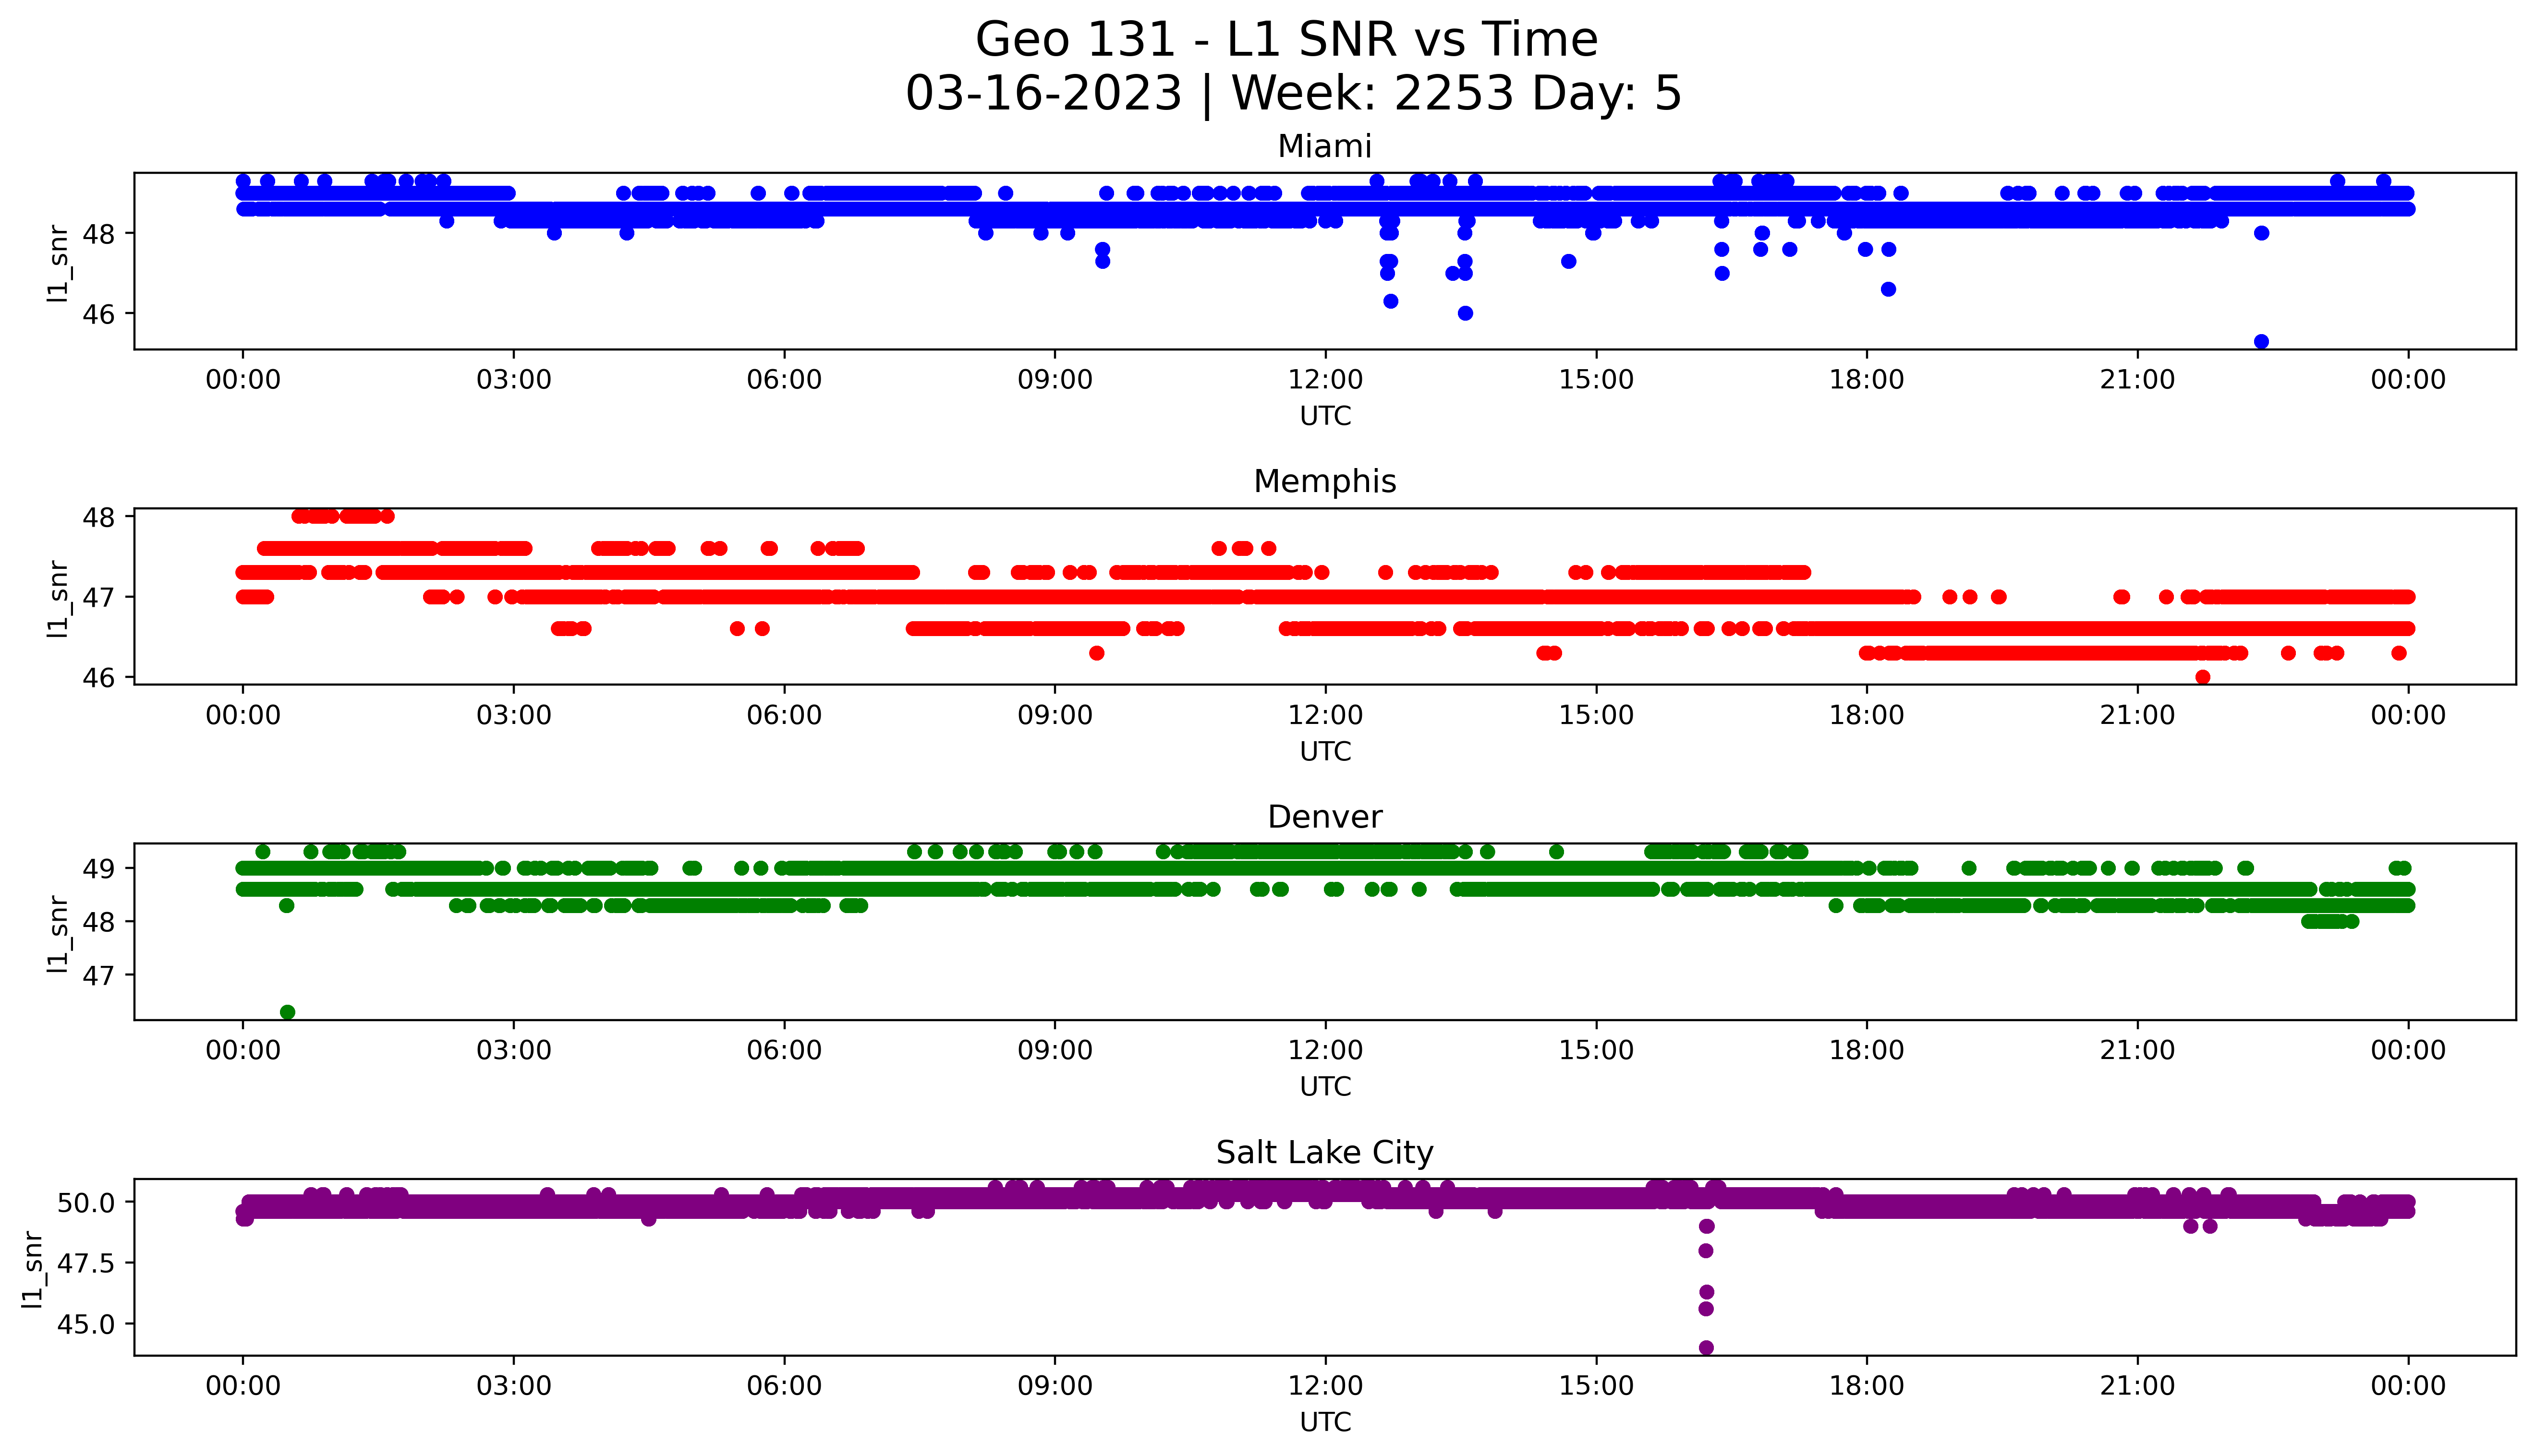
Task: Click the 21:00 tick label on Miami plot
Action: point(2137,381)
